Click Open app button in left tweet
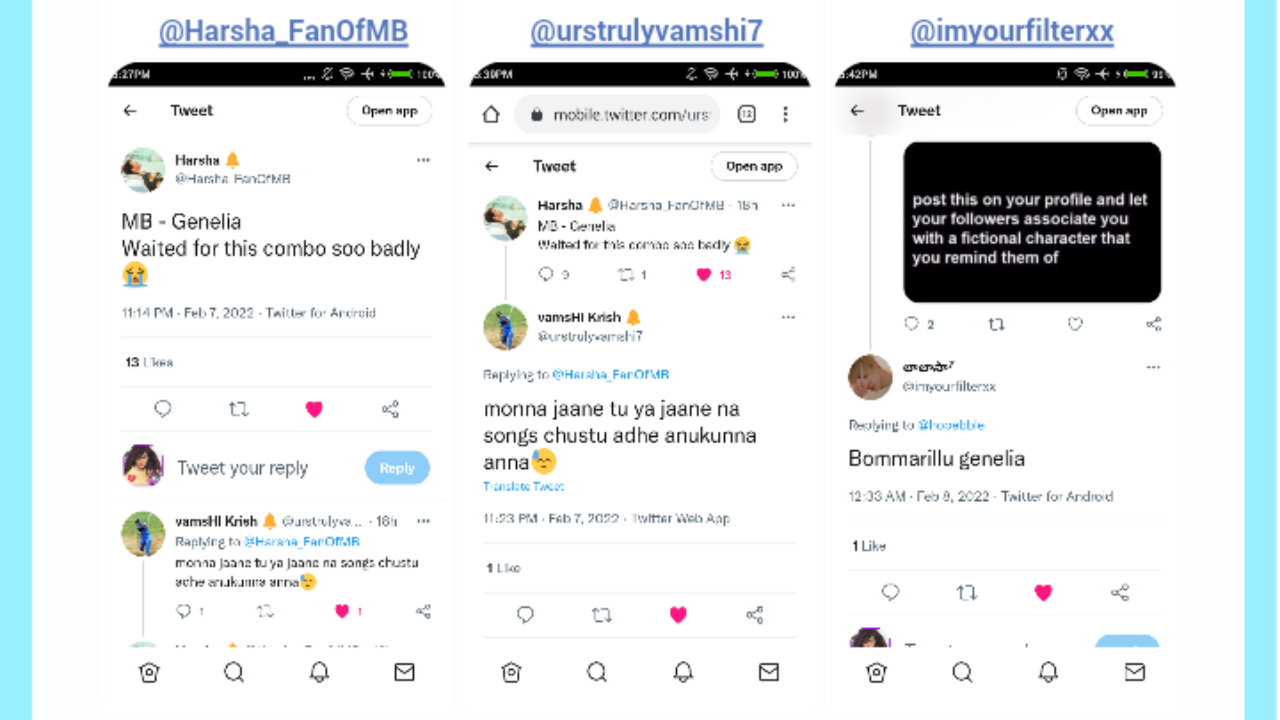This screenshot has height=720, width=1280. pos(389,111)
